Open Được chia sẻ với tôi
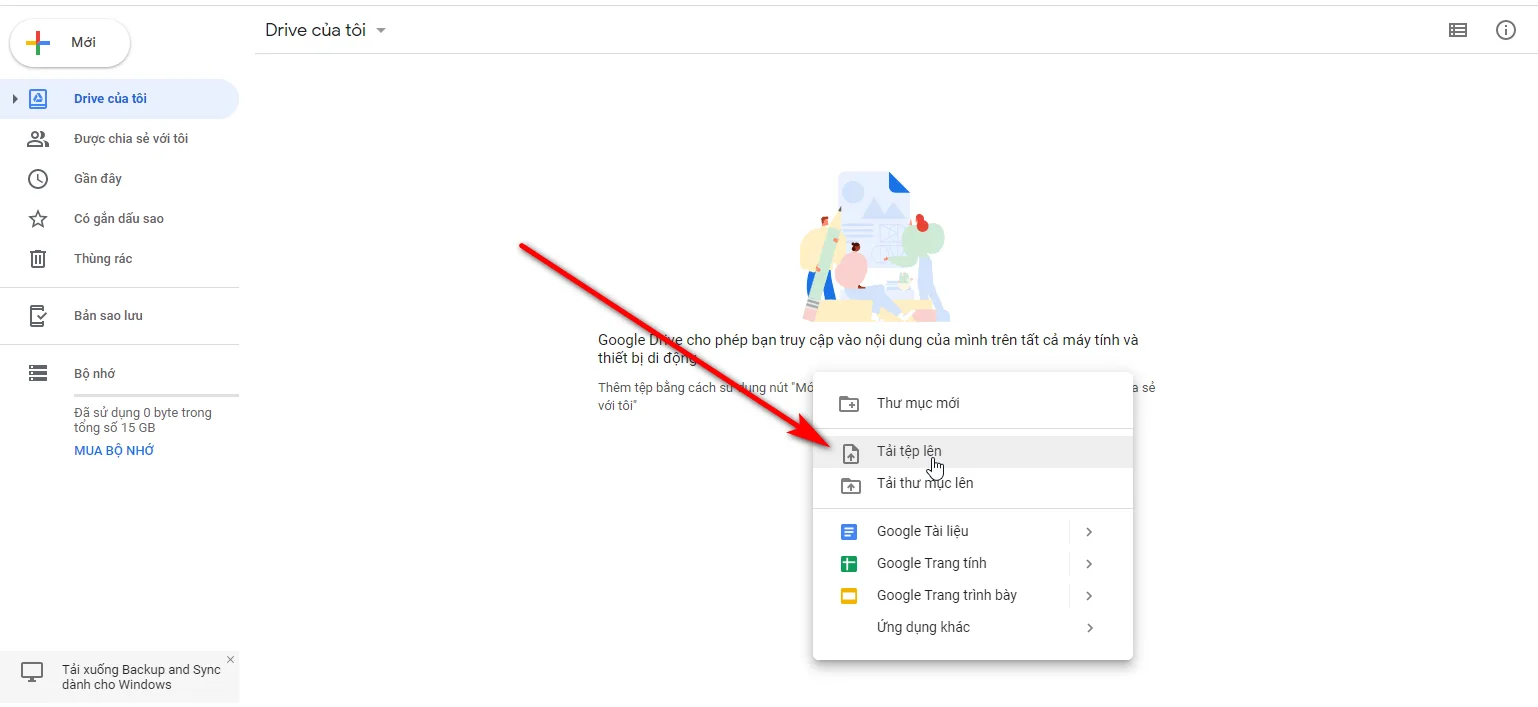The height and width of the screenshot is (707, 1538). (x=120, y=138)
